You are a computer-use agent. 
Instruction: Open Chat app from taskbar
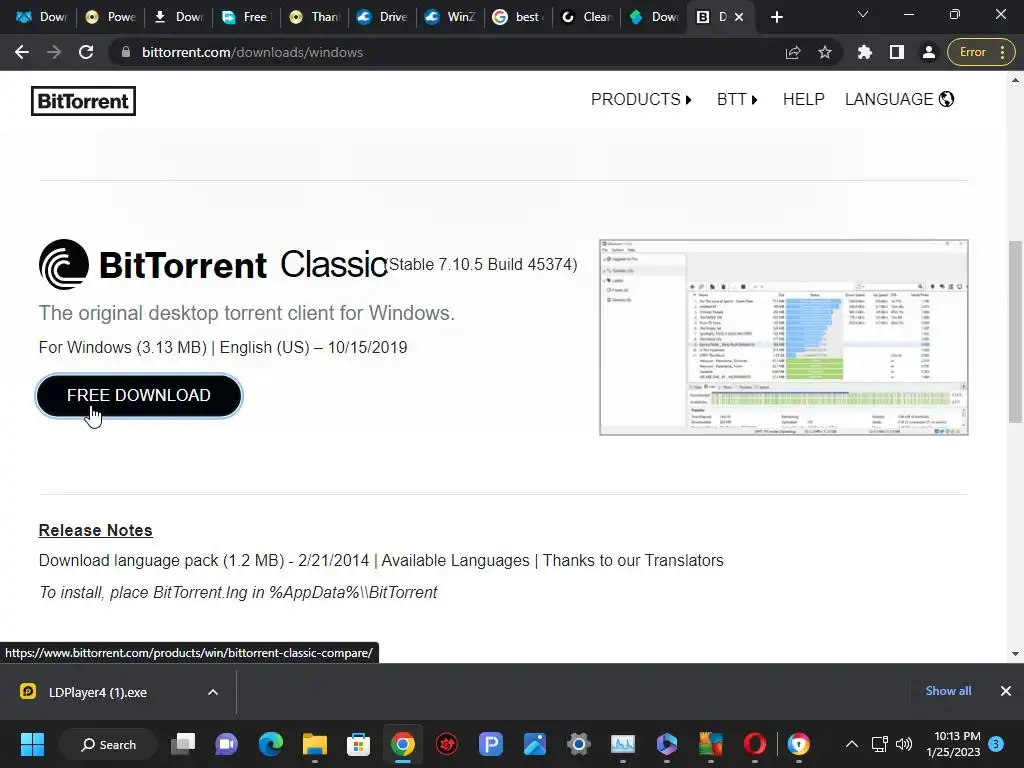click(227, 744)
